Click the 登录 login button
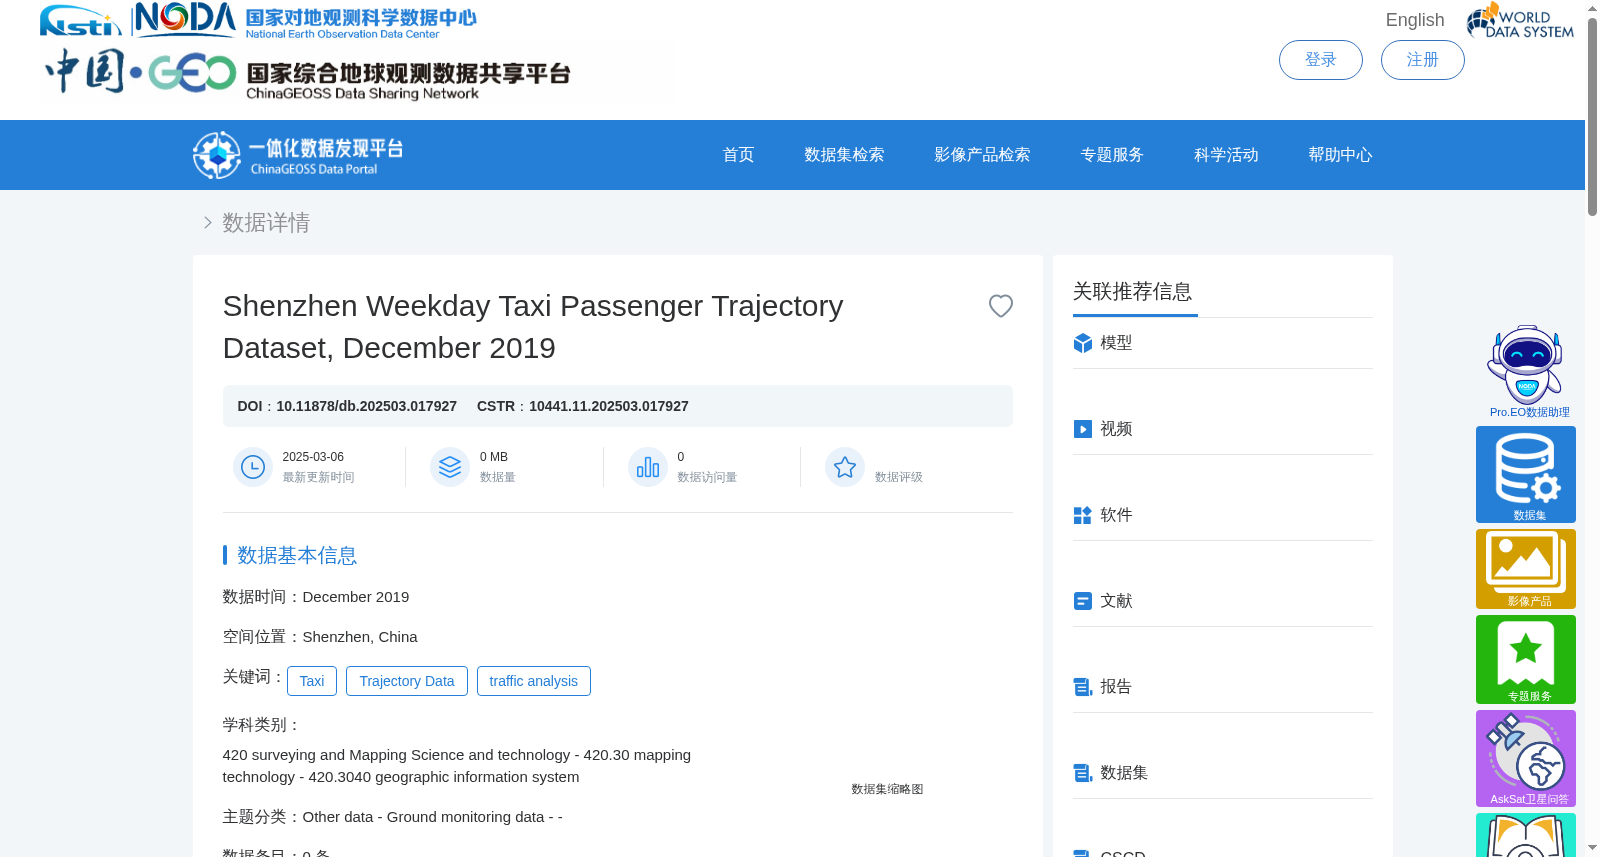 (x=1321, y=60)
